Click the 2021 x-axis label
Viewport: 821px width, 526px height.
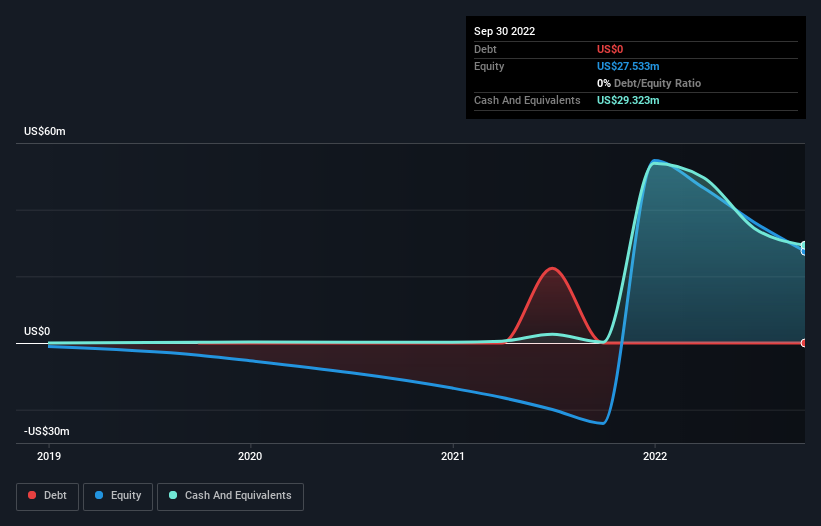coord(452,456)
